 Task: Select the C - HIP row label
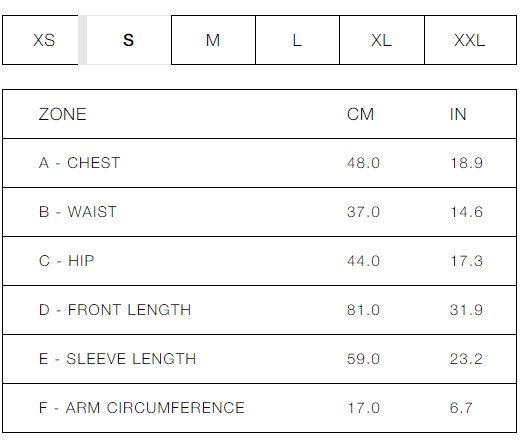point(66,261)
